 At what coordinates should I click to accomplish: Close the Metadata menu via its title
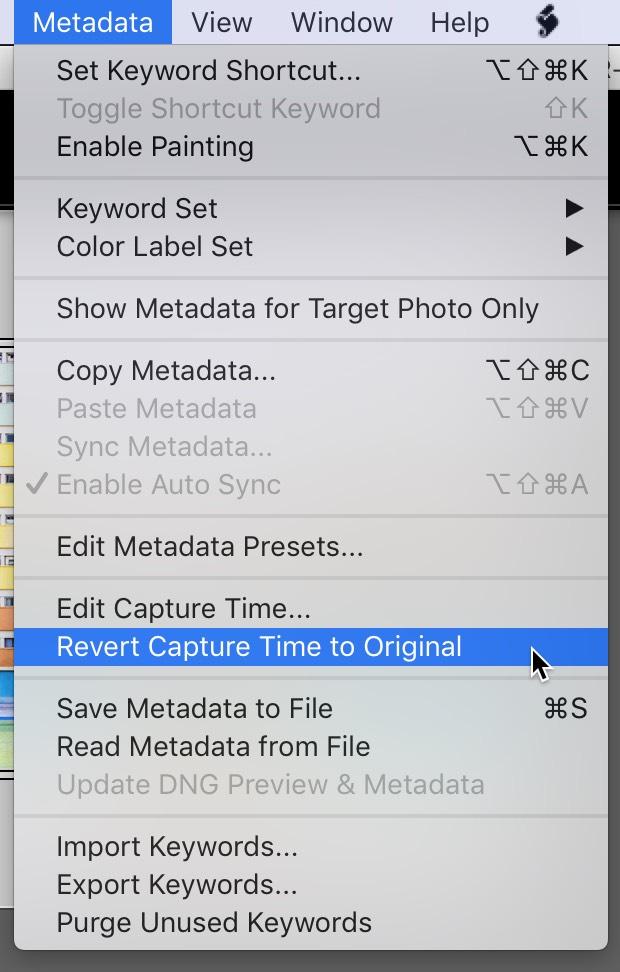[x=93, y=23]
